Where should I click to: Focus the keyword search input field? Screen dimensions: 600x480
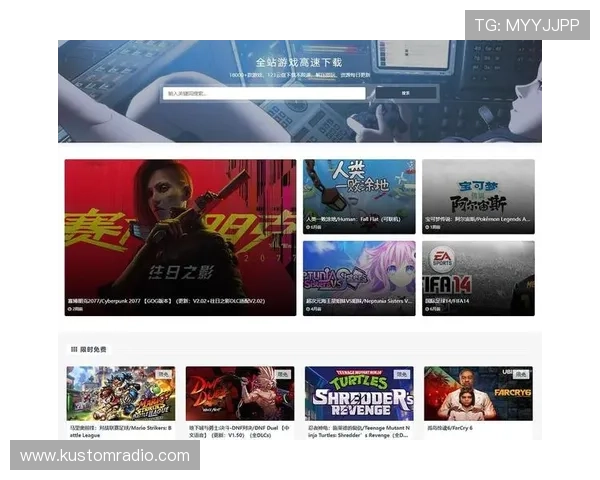pos(265,93)
